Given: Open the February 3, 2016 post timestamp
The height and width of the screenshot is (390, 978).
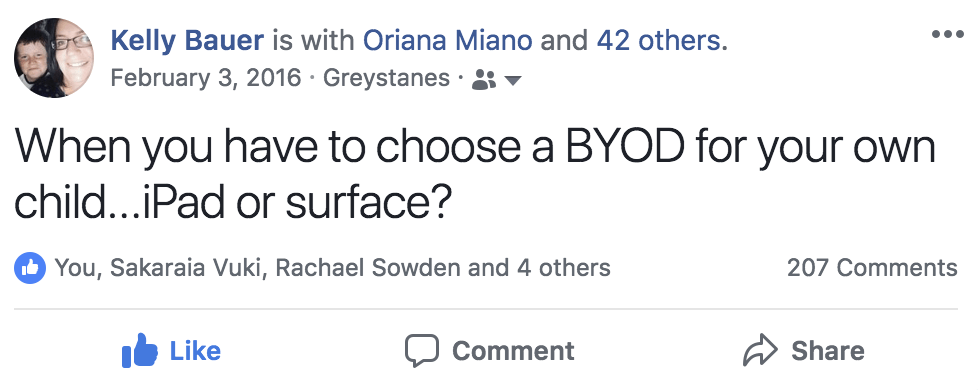Looking at the screenshot, I should (x=205, y=79).
